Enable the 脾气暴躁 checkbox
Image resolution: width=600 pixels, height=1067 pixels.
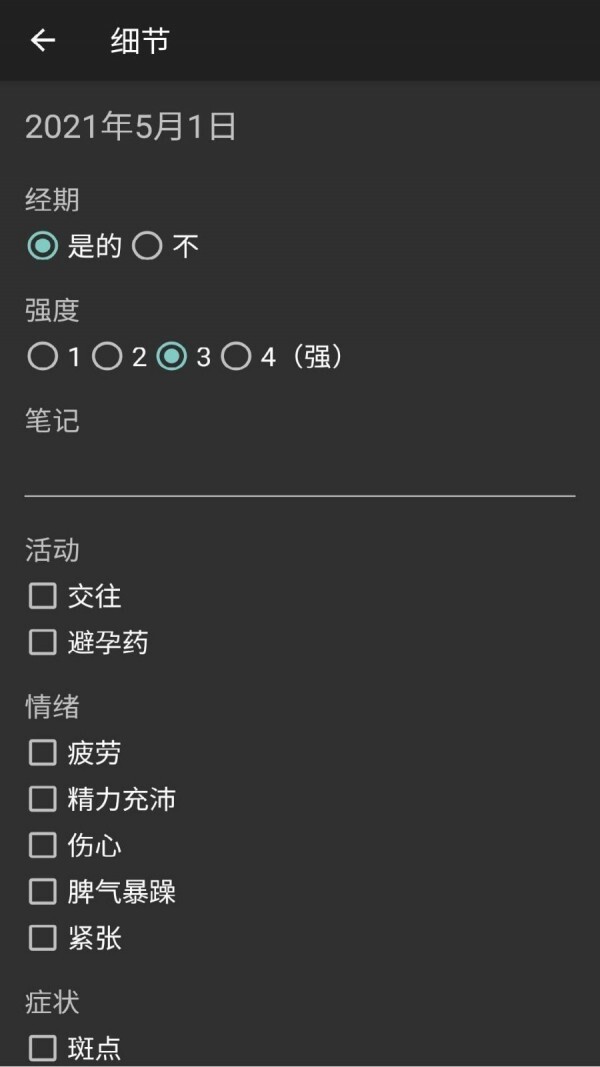coord(42,892)
